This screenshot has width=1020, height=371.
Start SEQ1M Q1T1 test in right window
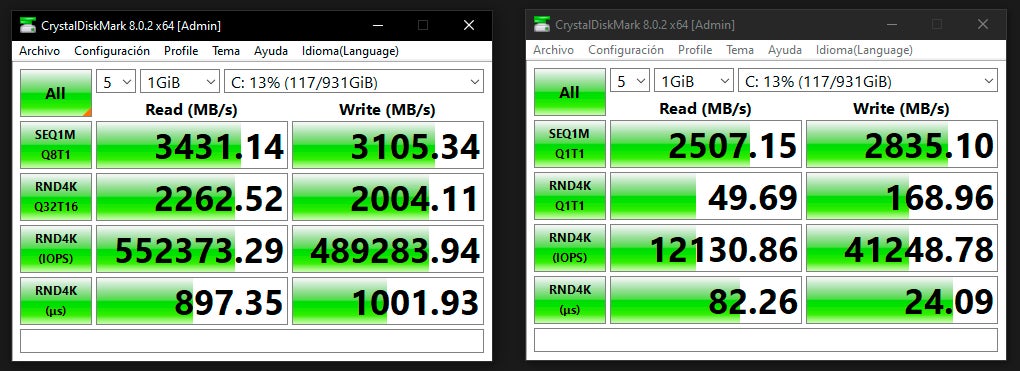click(570, 144)
